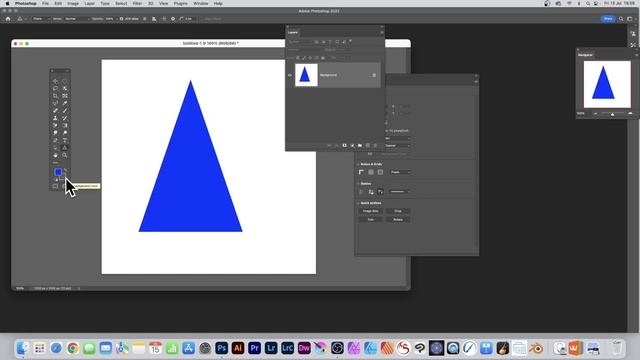Create a new group in Layers panel

pos(360,145)
